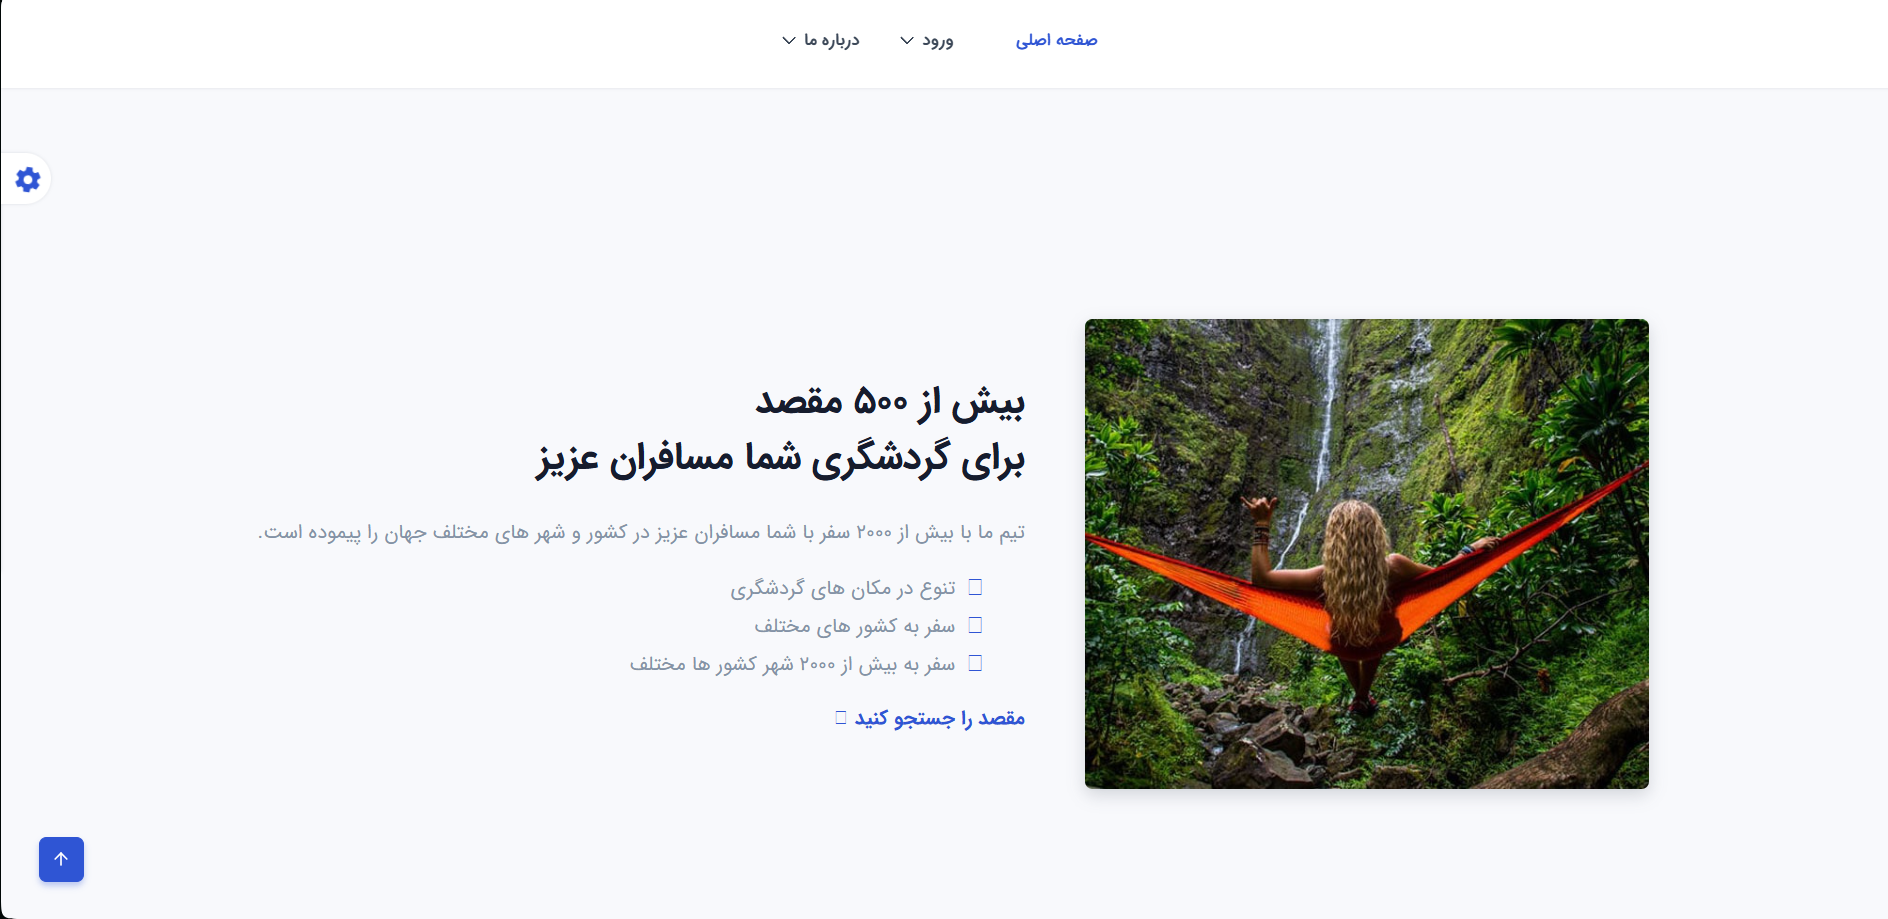Follow the مقصد را جستجو کنید link

coord(940,718)
